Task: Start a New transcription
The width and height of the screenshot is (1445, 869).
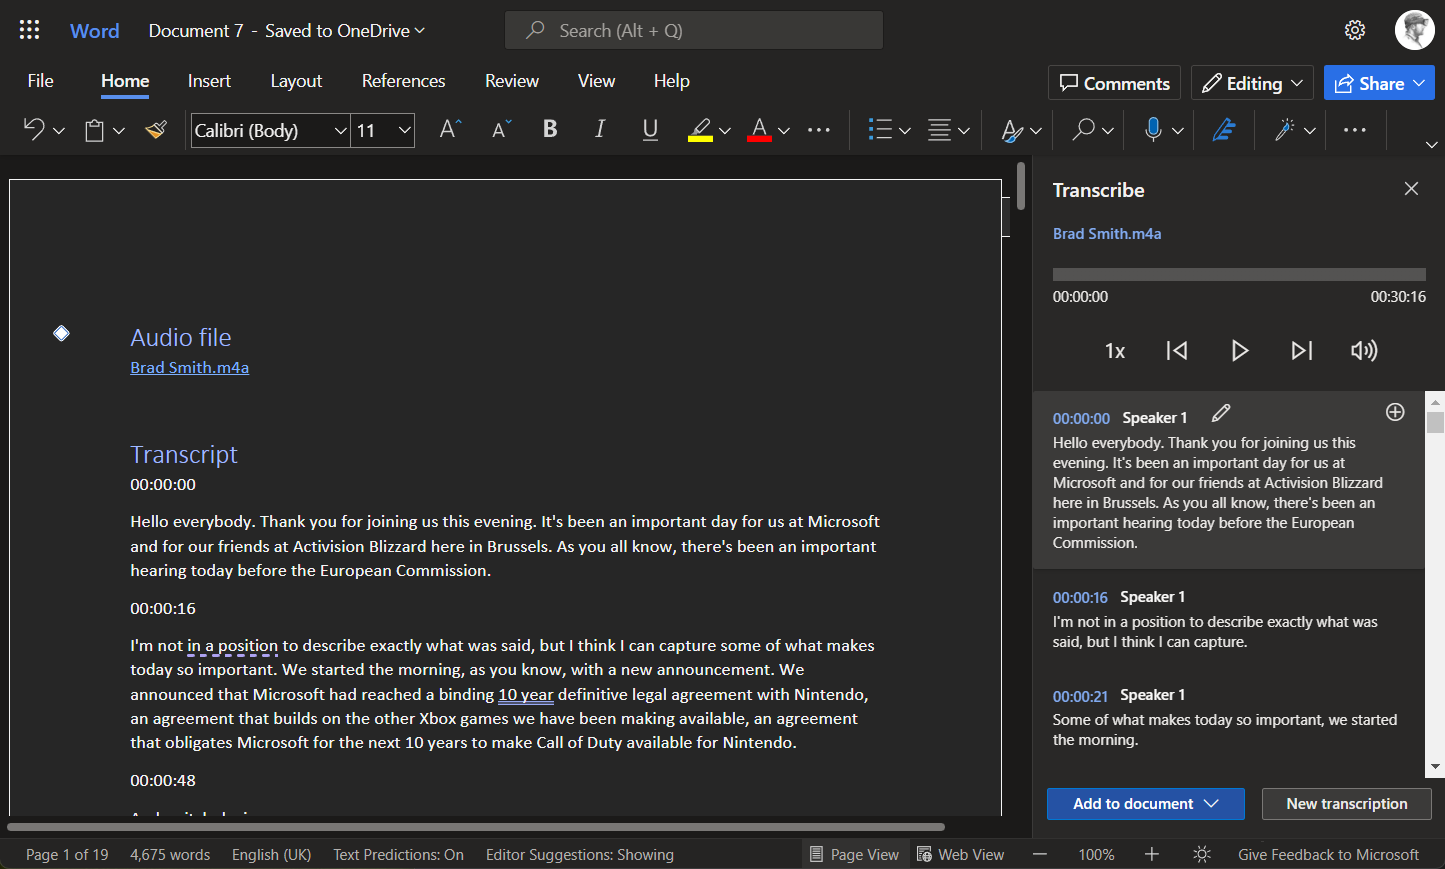Action: (1347, 804)
